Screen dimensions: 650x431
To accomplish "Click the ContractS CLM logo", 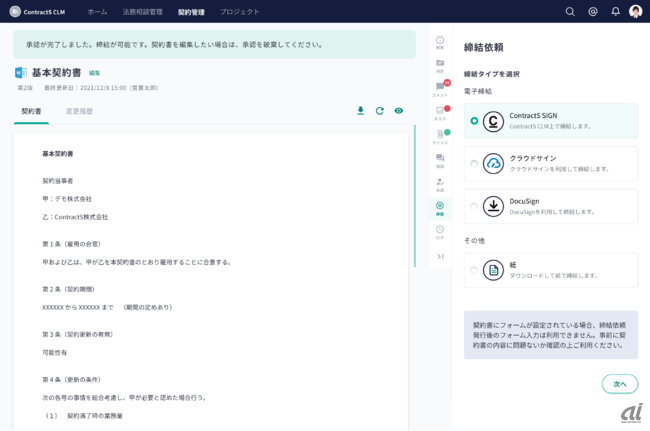I will coord(37,12).
